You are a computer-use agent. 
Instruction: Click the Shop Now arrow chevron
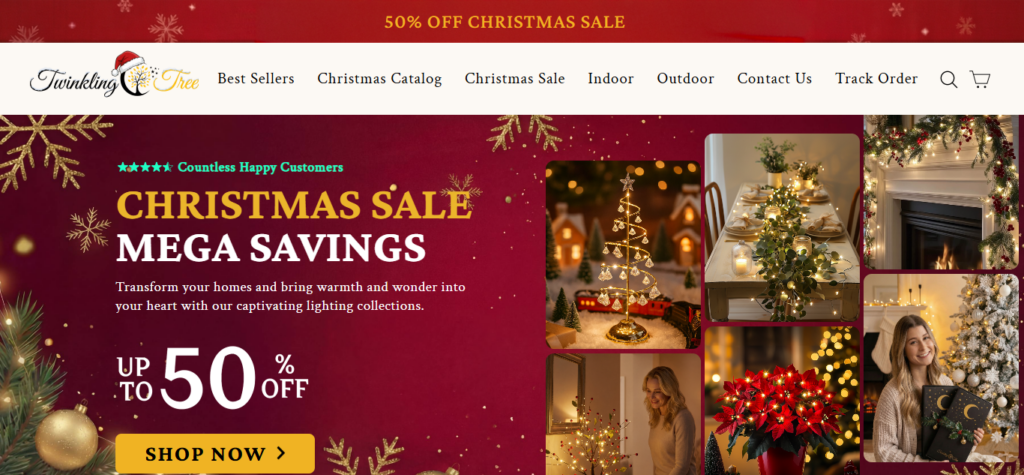pyautogui.click(x=281, y=453)
